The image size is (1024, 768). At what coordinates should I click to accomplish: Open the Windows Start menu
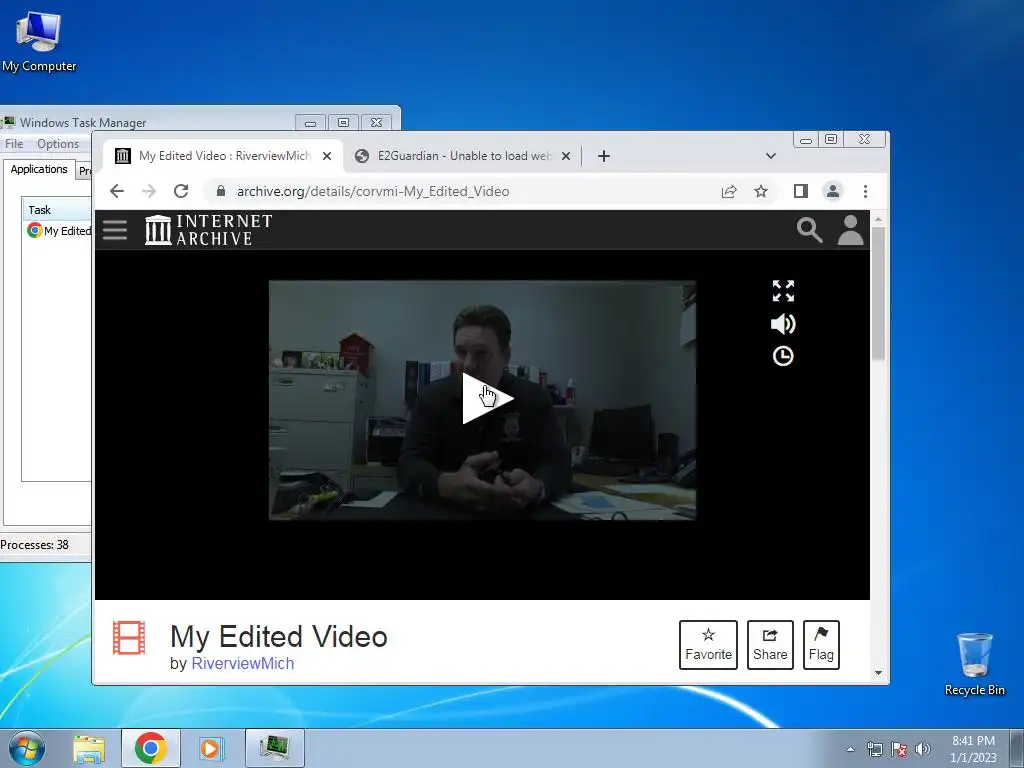point(26,748)
